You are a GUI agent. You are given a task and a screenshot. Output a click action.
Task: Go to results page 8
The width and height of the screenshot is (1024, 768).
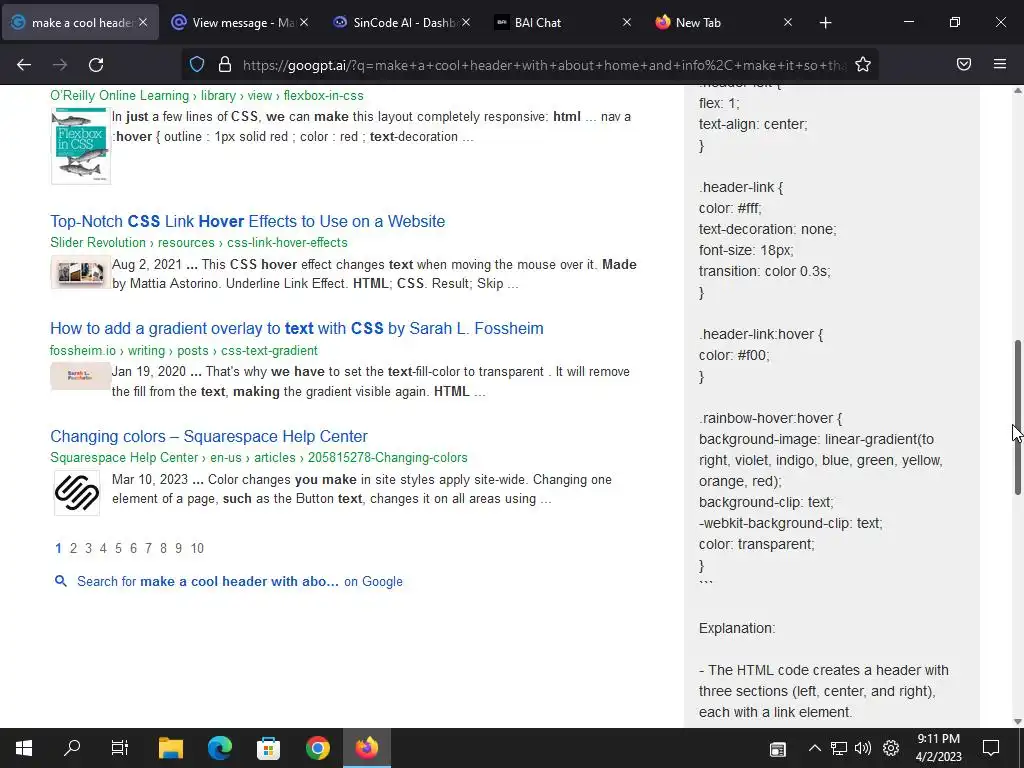[163, 549]
